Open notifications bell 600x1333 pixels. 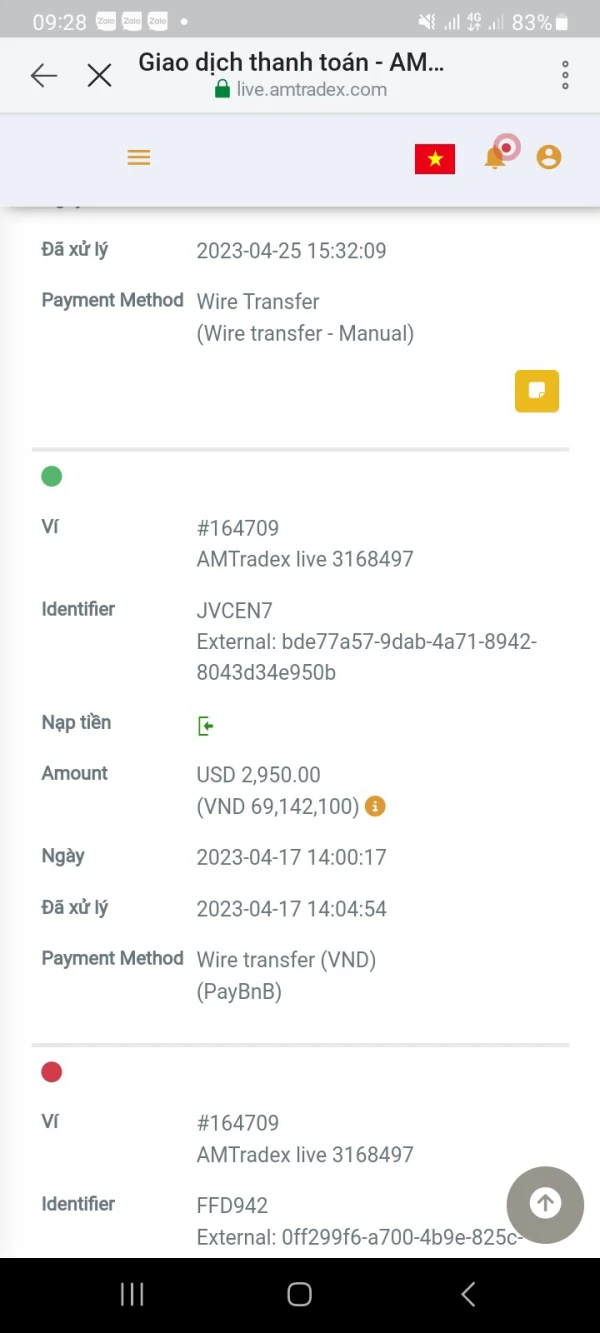pyautogui.click(x=495, y=158)
